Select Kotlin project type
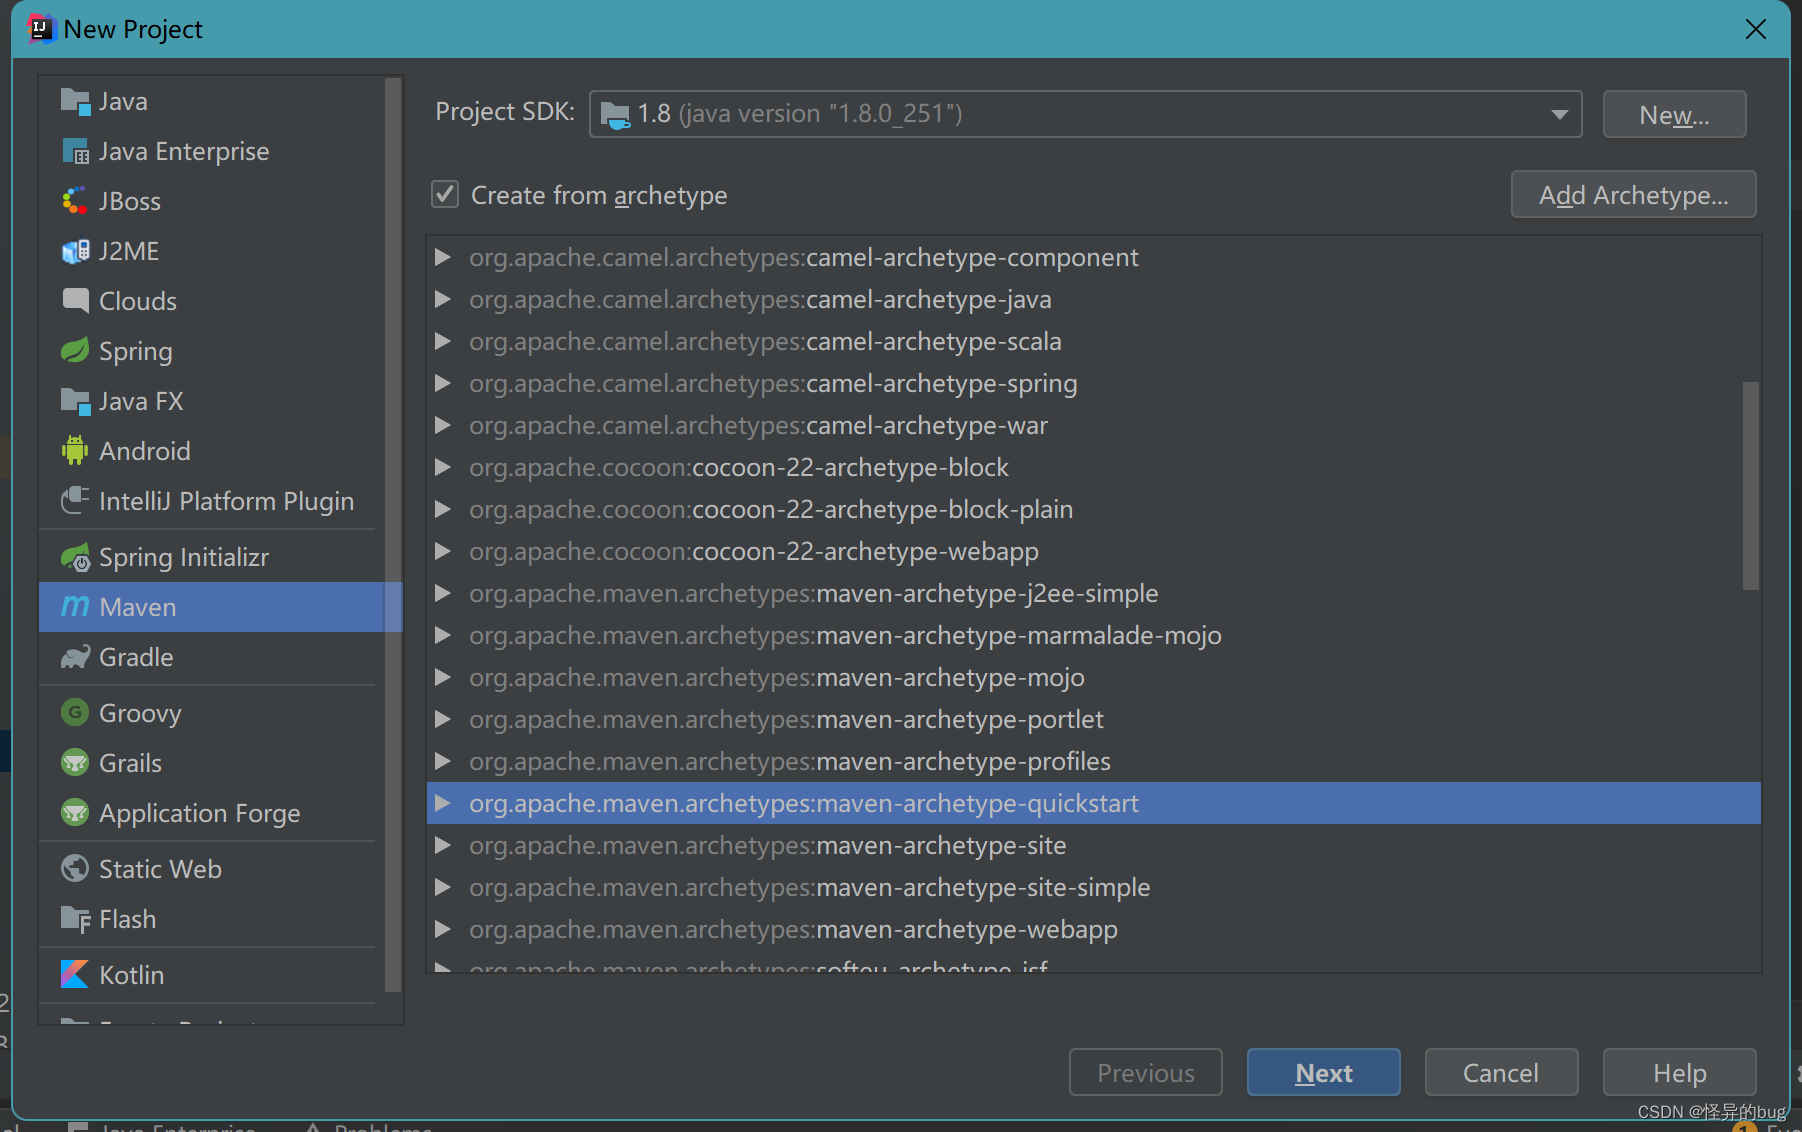 pos(212,975)
